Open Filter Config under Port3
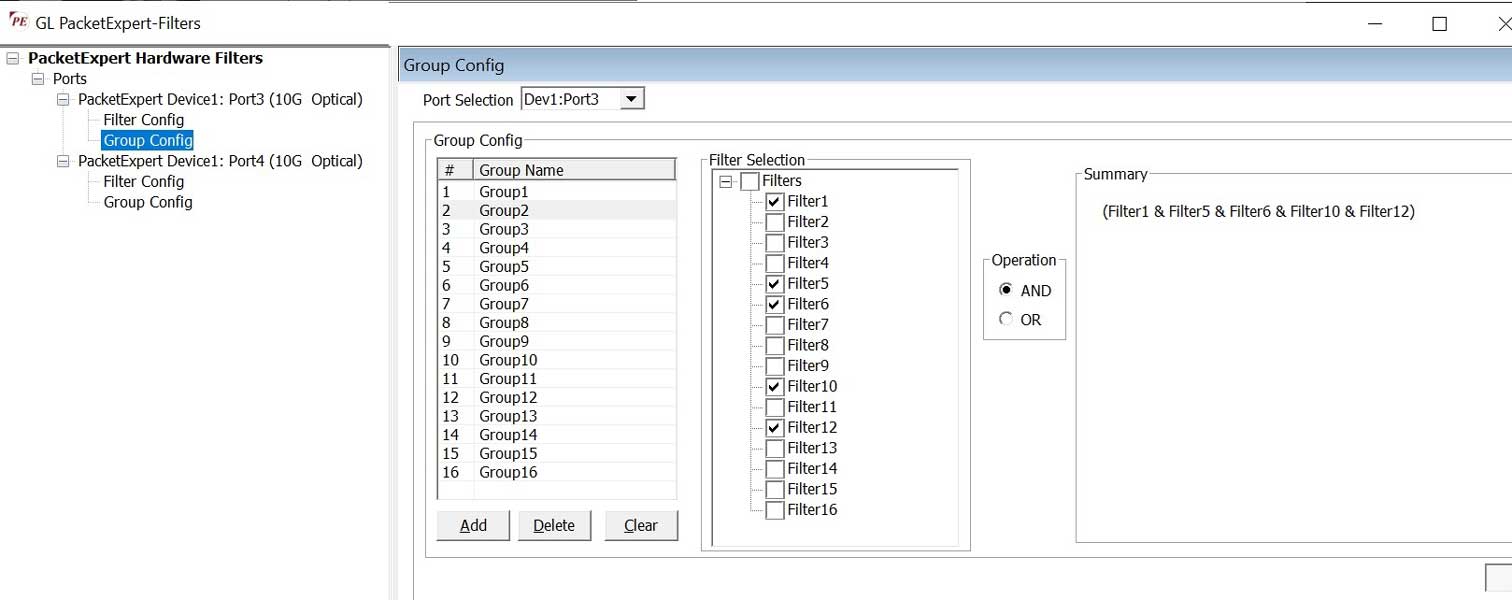The image size is (1512, 600). point(144,120)
